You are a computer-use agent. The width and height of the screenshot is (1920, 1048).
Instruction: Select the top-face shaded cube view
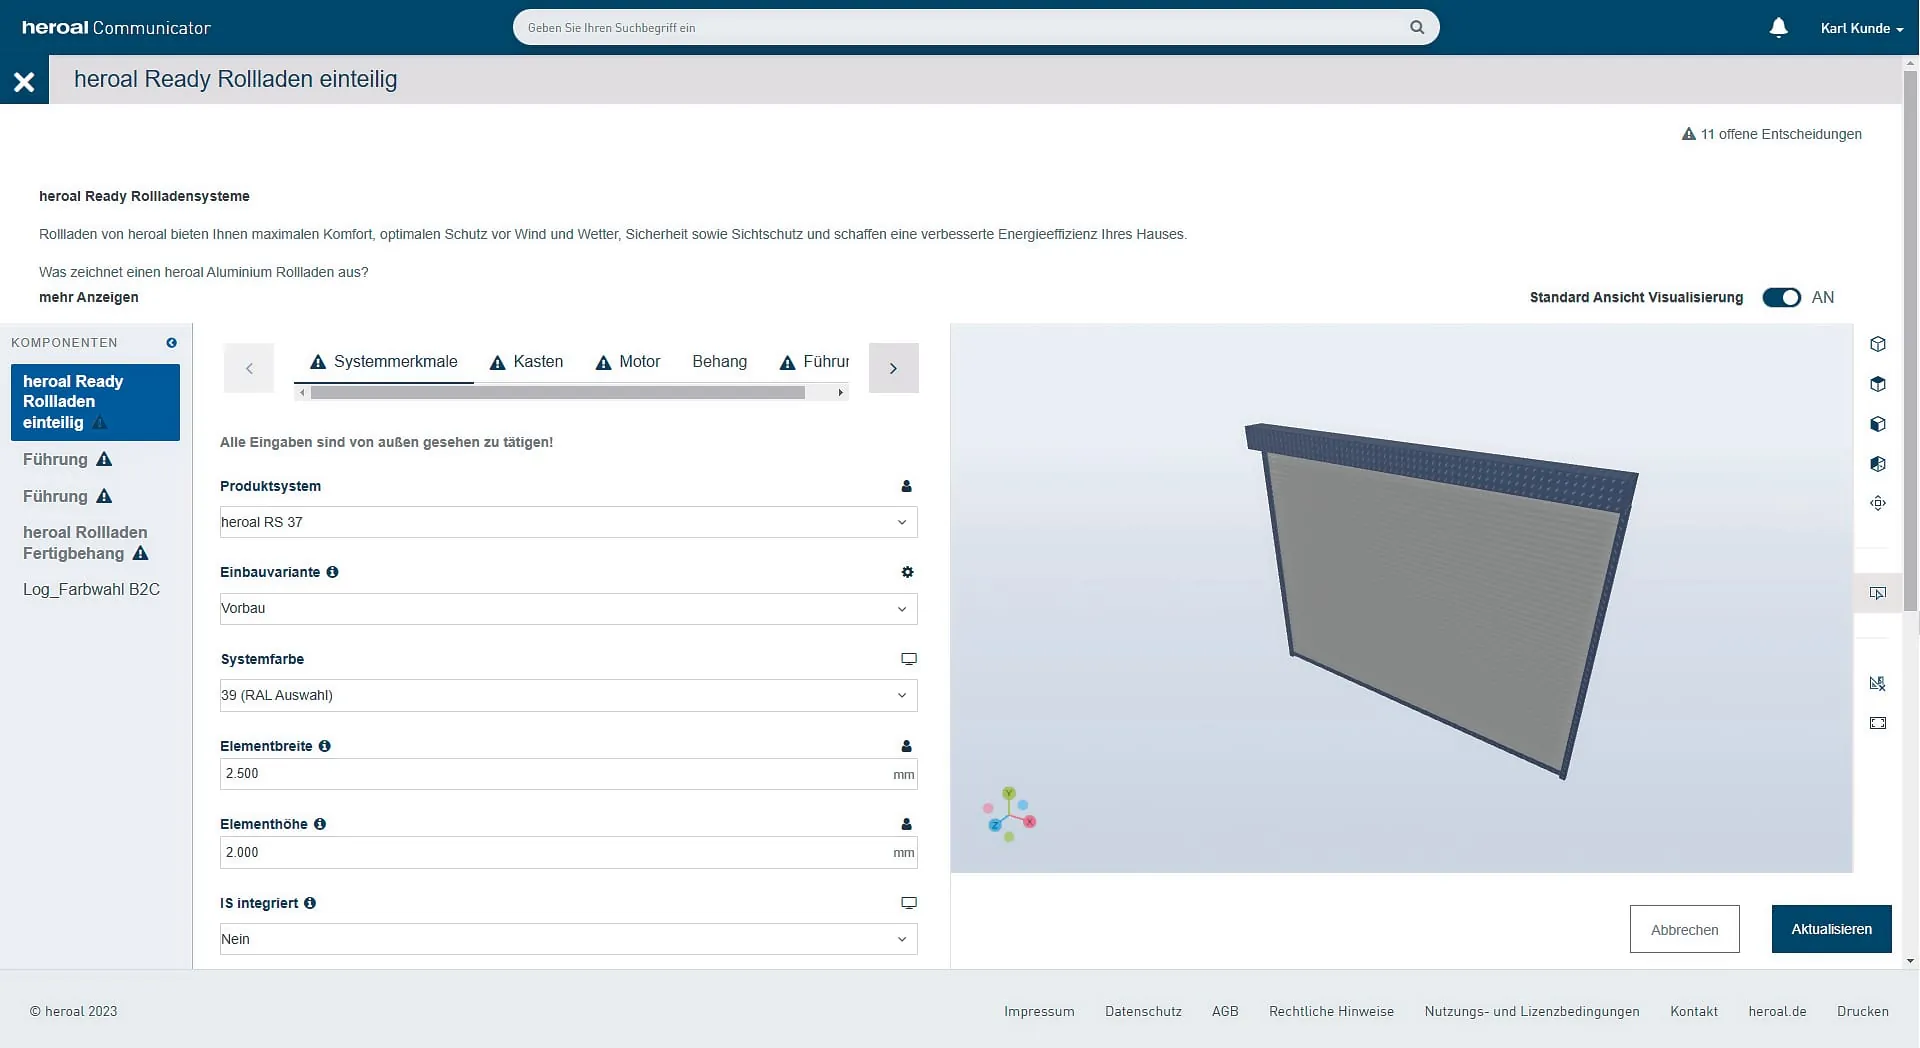coord(1878,384)
